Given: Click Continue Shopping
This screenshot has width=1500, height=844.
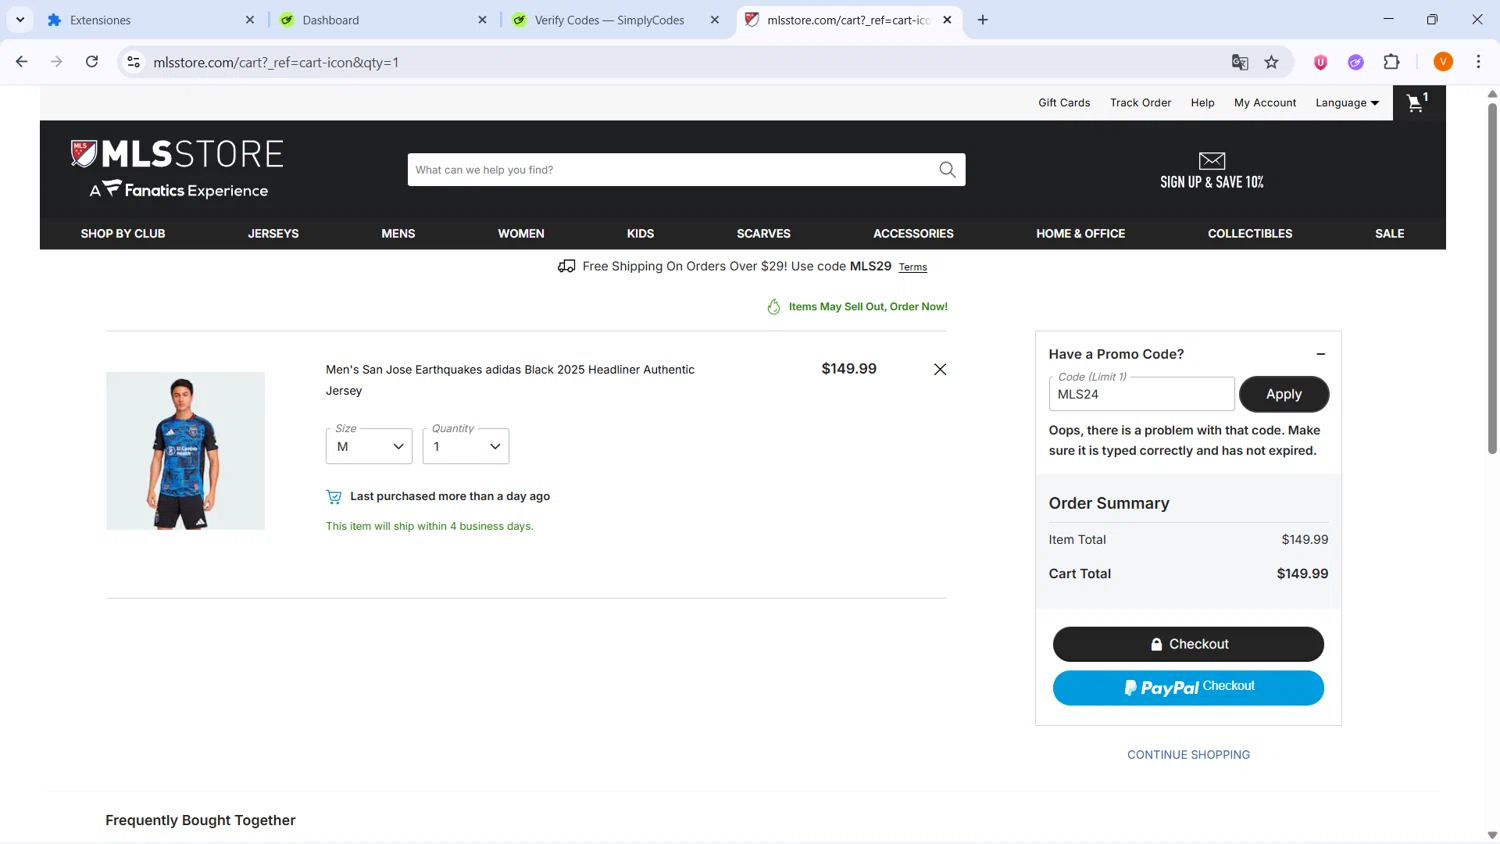Looking at the screenshot, I should pos(1188,755).
